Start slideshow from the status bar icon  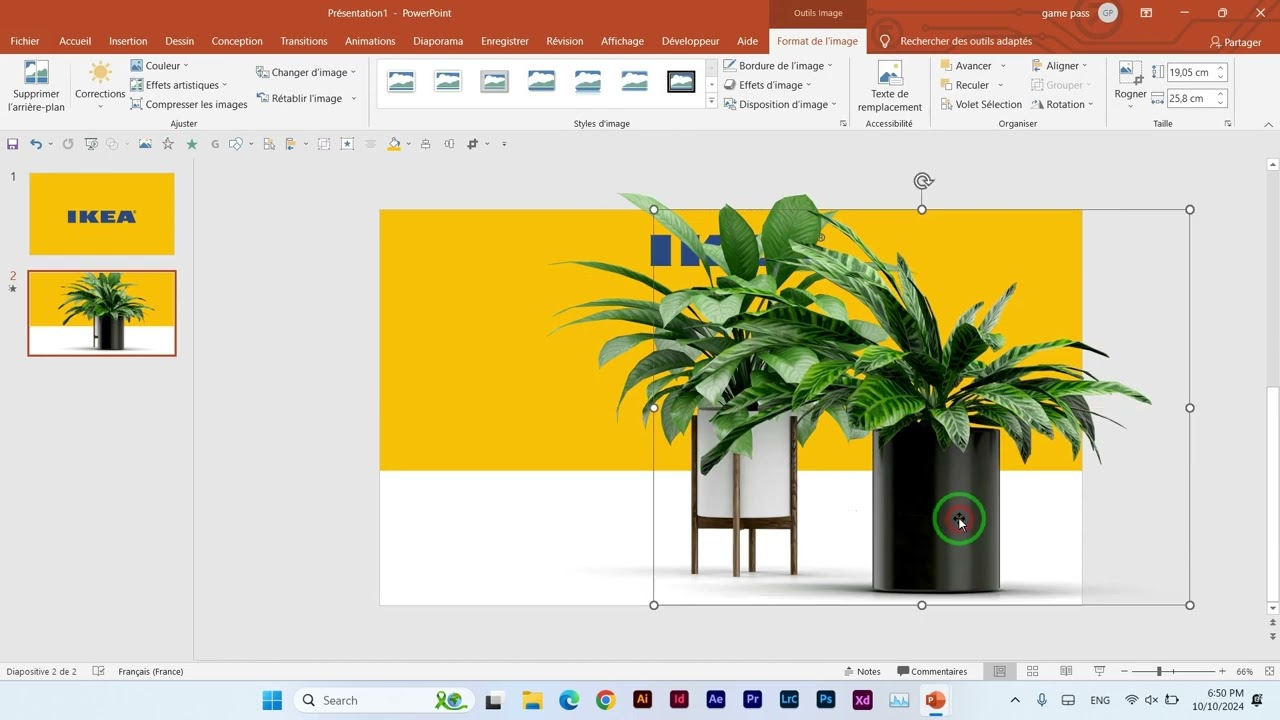[x=1100, y=671]
